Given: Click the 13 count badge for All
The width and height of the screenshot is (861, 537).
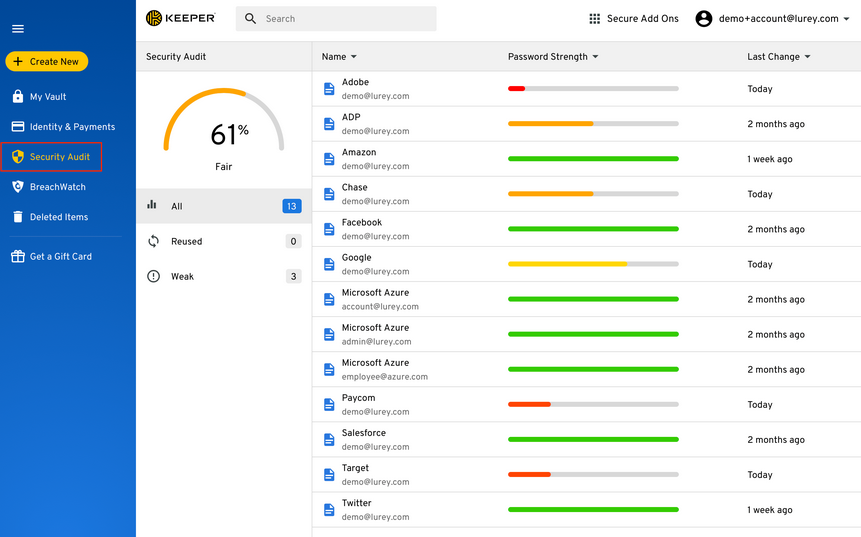Looking at the screenshot, I should pyautogui.click(x=292, y=206).
